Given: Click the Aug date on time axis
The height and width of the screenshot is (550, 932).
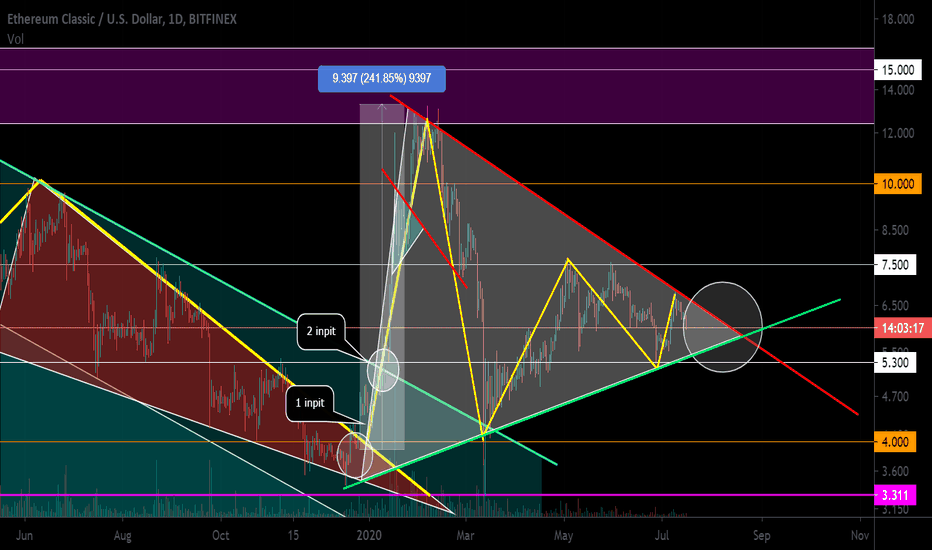Looking at the screenshot, I should pyautogui.click(x=122, y=536).
